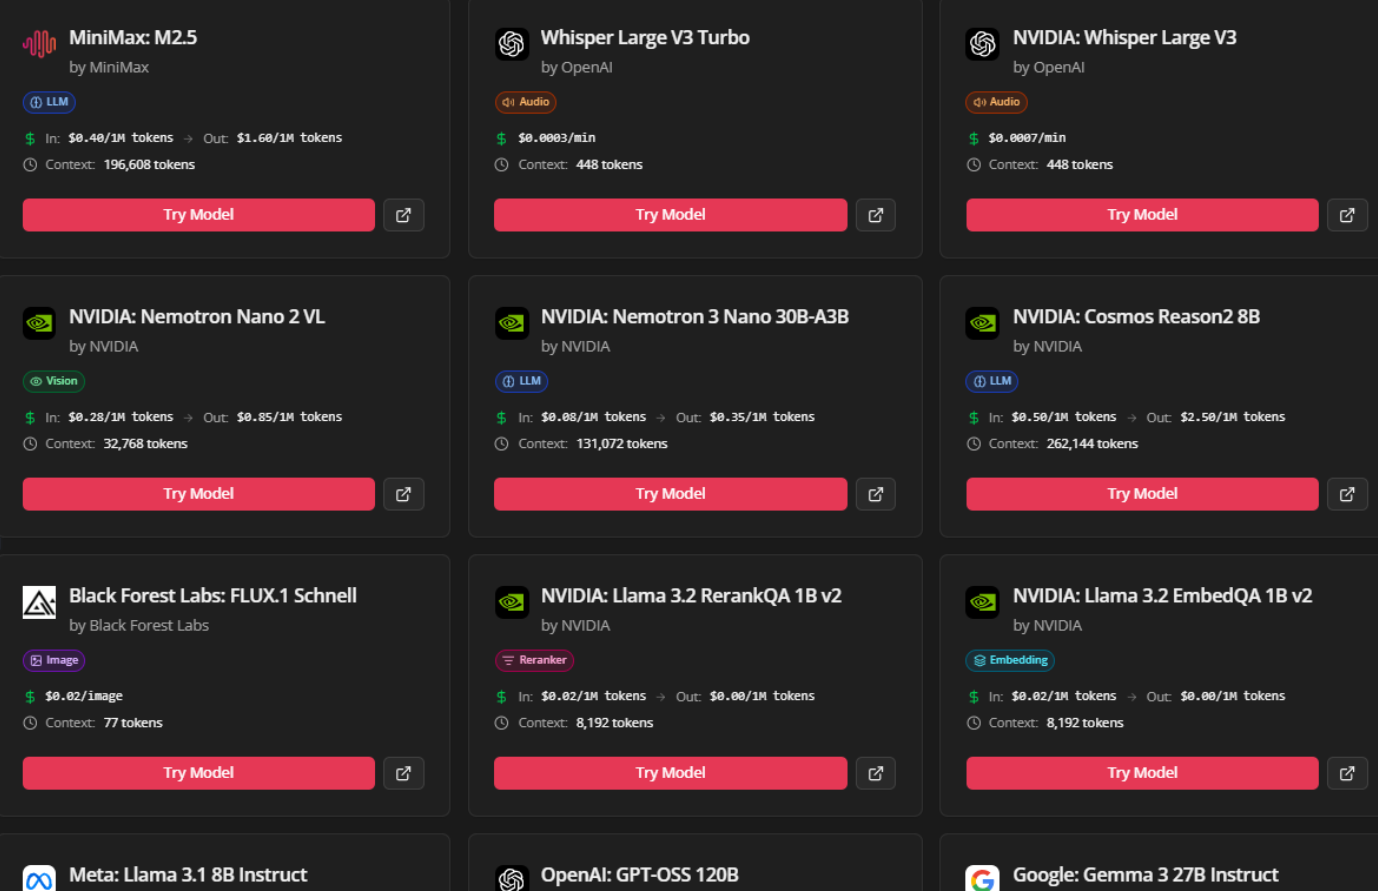The width and height of the screenshot is (1378, 891).
Task: Click the Audio tag on NVIDIA: Whisper Large V3
Action: pyautogui.click(x=997, y=102)
